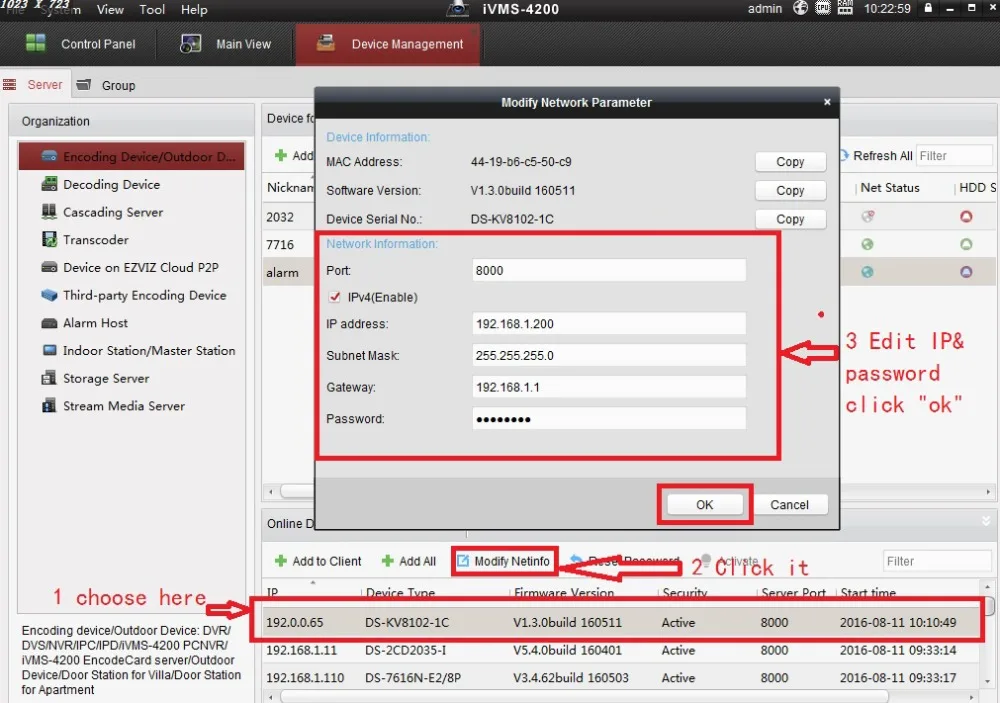This screenshot has width=1000, height=703.
Task: Switch to the Group tab
Action: pyautogui.click(x=107, y=85)
